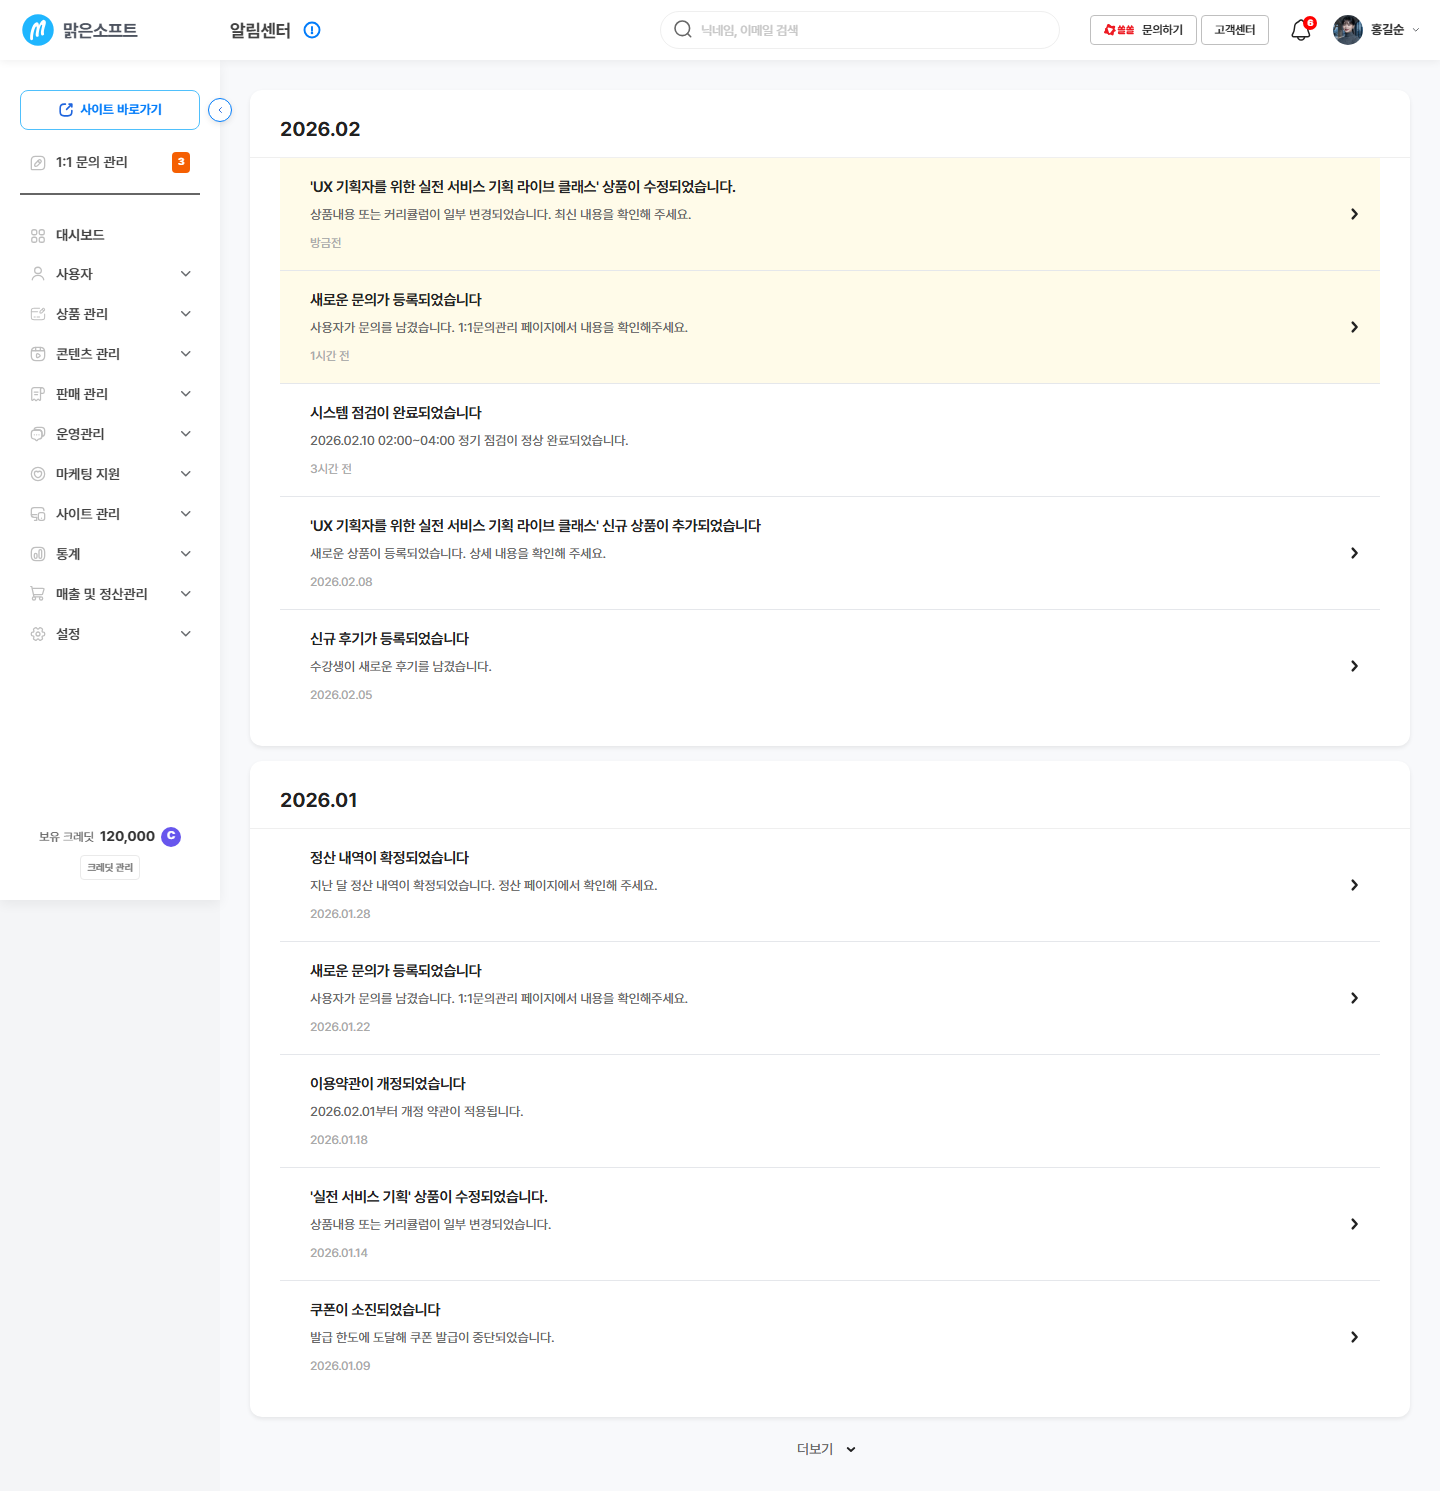The image size is (1440, 1491).
Task: Open the 쿠폰이 소진되었습니다 notification arrow
Action: [1354, 1337]
